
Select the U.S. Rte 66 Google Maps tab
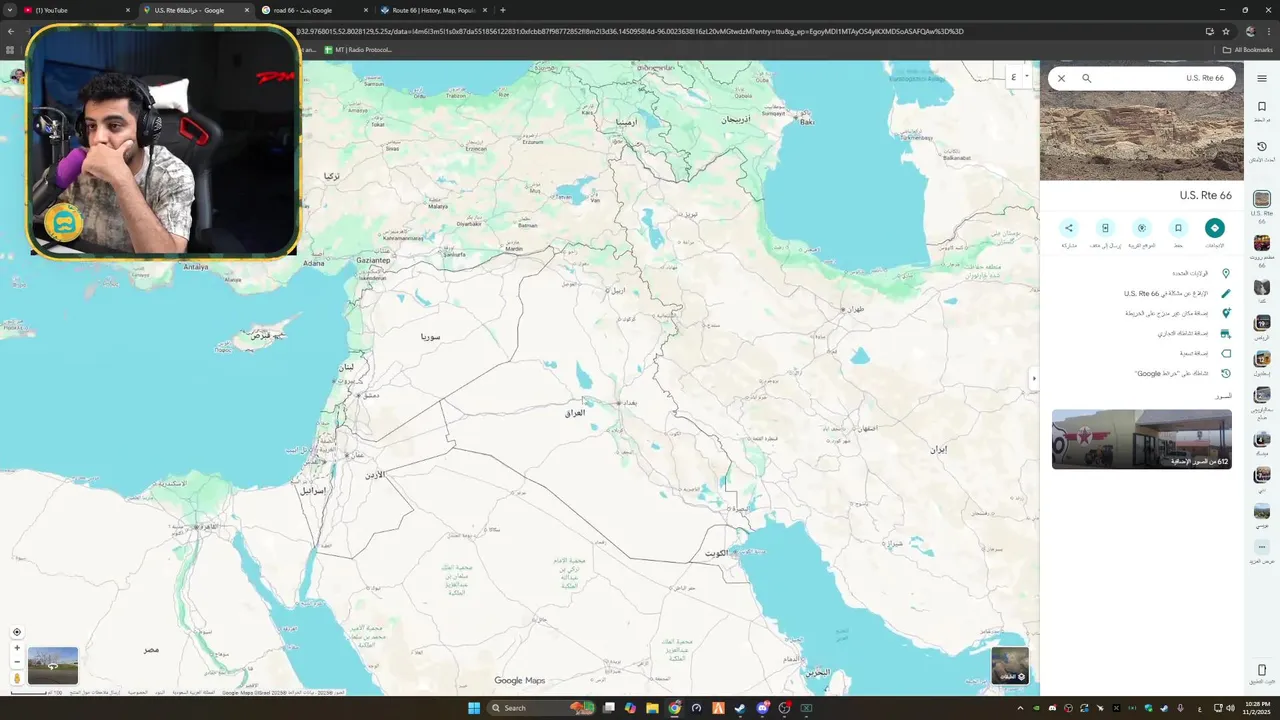tap(194, 10)
